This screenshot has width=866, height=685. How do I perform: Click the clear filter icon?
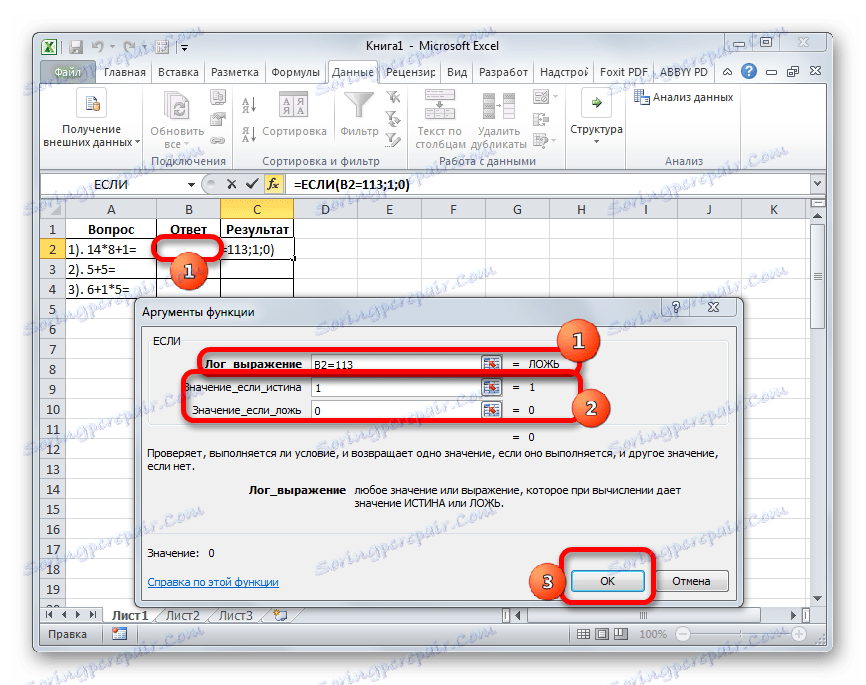click(393, 98)
